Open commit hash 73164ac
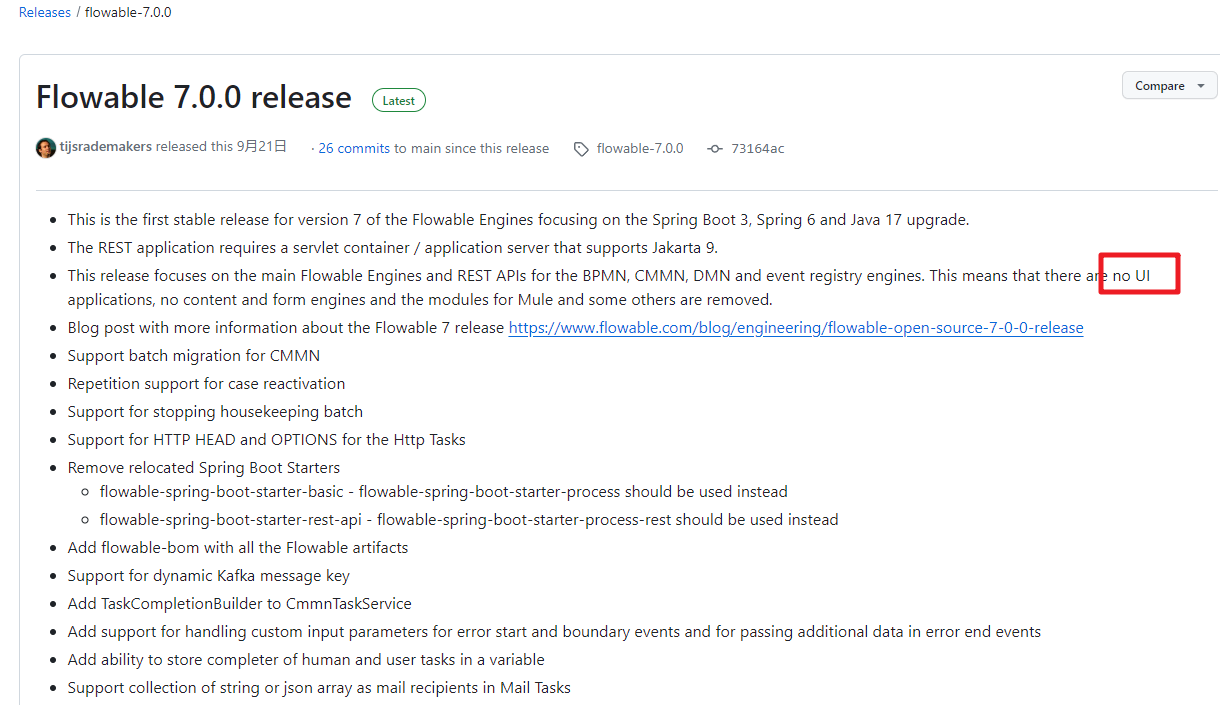Image resolution: width=1220 pixels, height=705 pixels. pyautogui.click(x=757, y=148)
